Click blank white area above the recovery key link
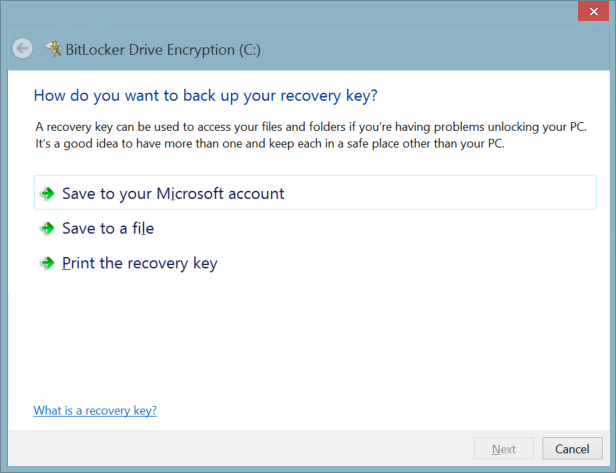The width and height of the screenshot is (616, 473). tap(300, 340)
